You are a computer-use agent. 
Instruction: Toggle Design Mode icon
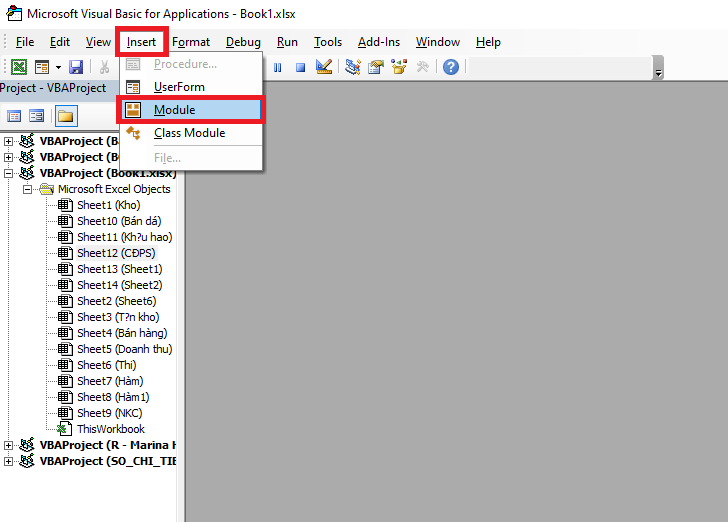pyautogui.click(x=324, y=67)
